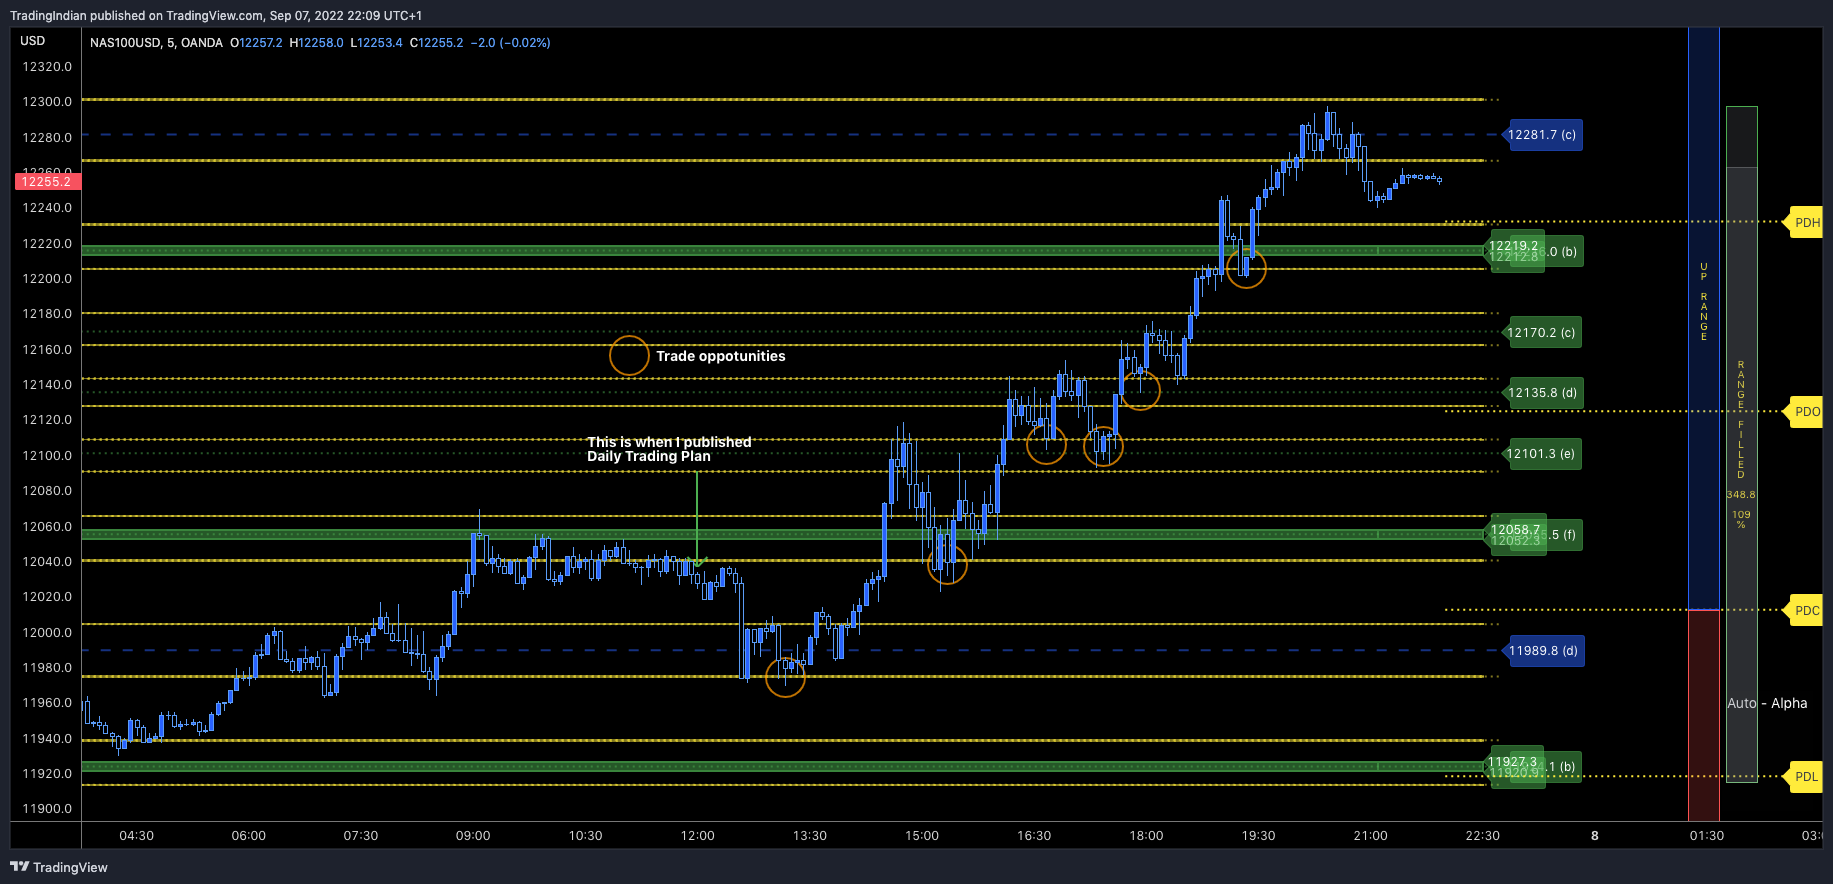Viewport: 1833px width, 884px height.
Task: Click the 12:00 time axis label
Action: 698,835
